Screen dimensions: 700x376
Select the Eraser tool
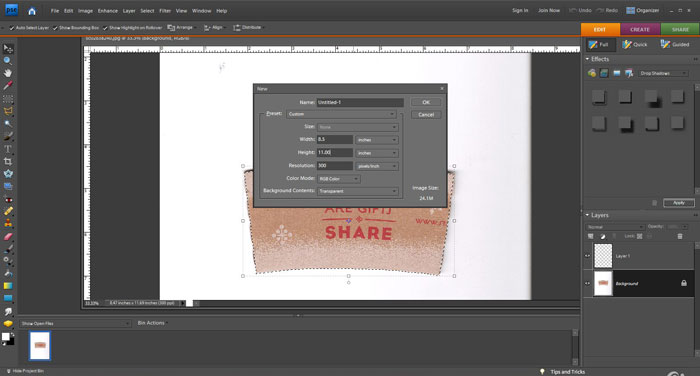coord(8,236)
